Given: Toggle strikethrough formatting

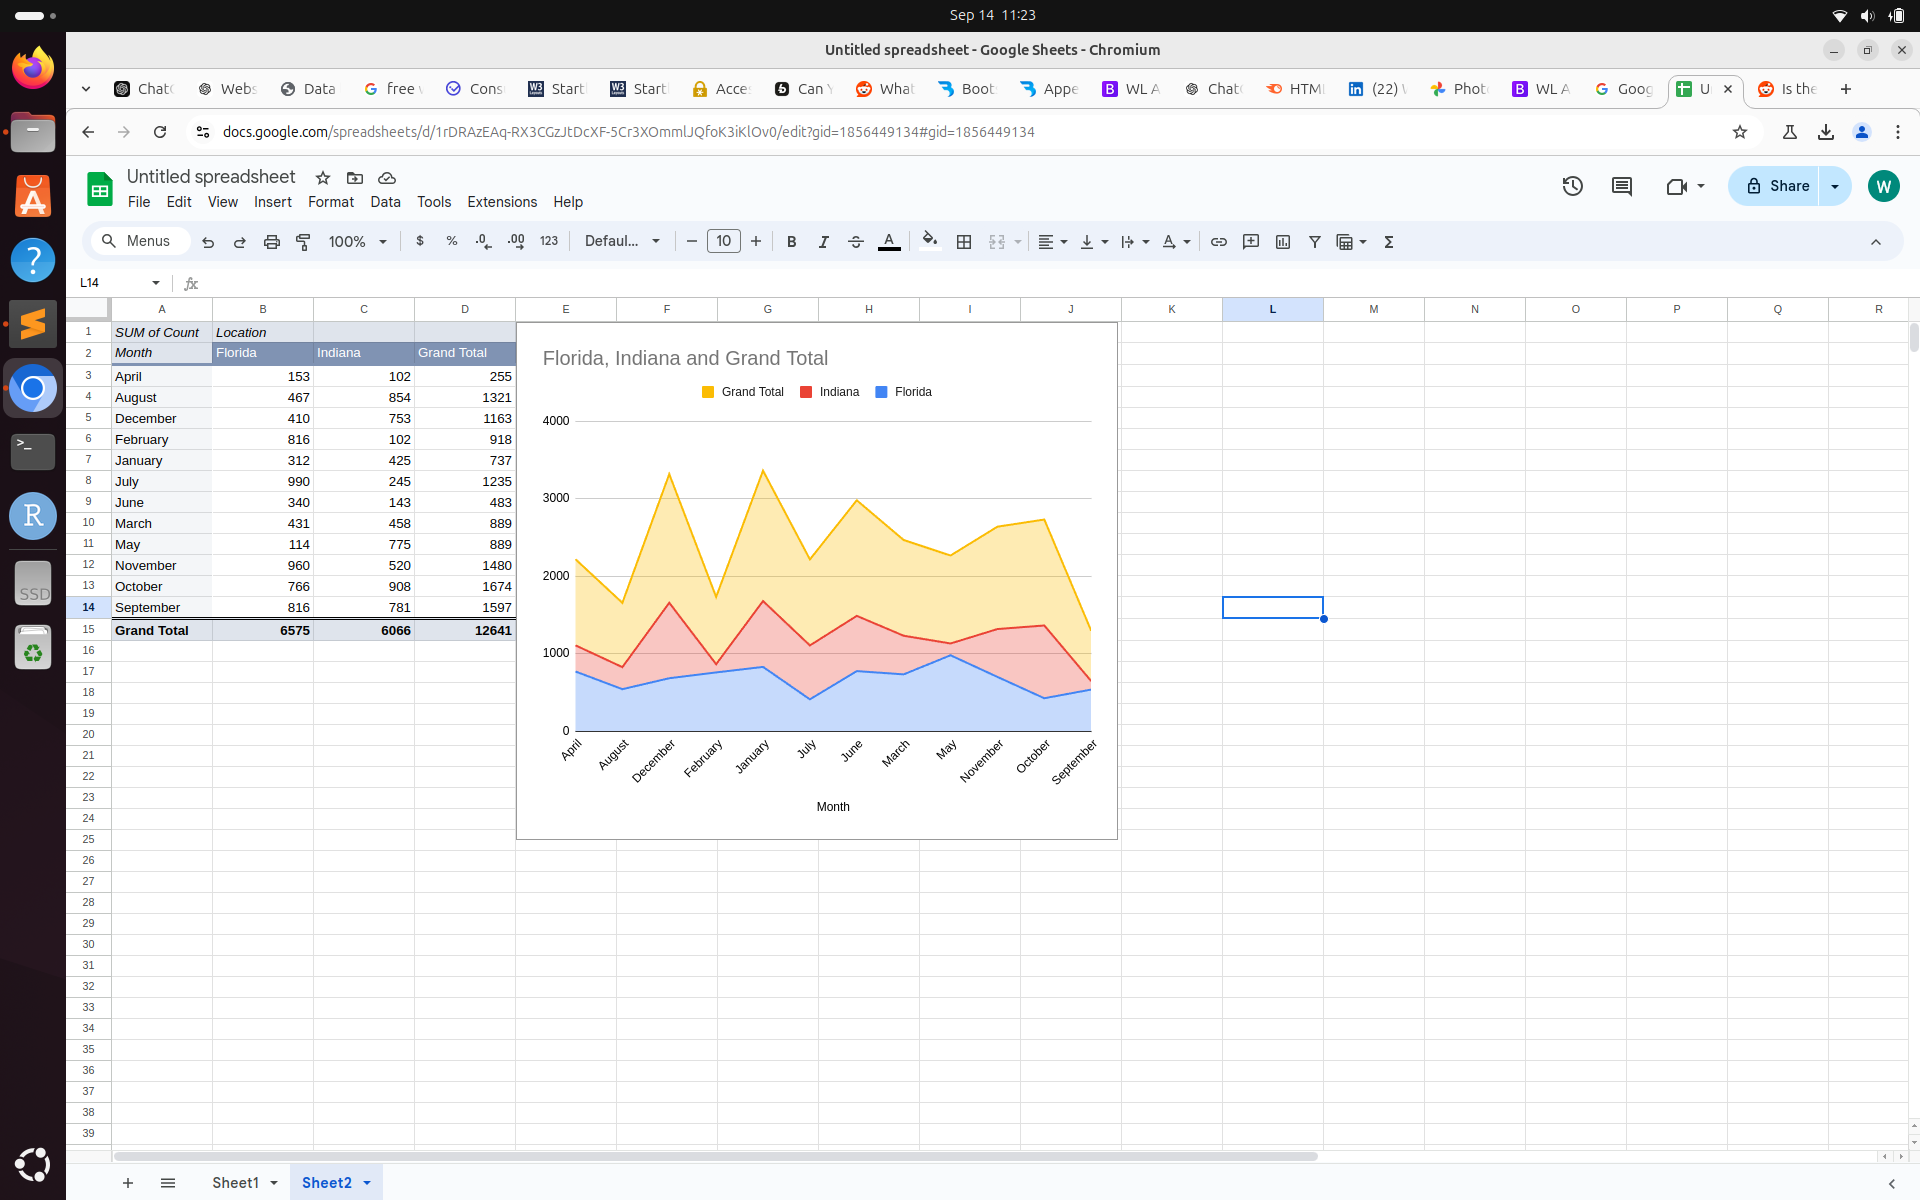Looking at the screenshot, I should point(855,242).
